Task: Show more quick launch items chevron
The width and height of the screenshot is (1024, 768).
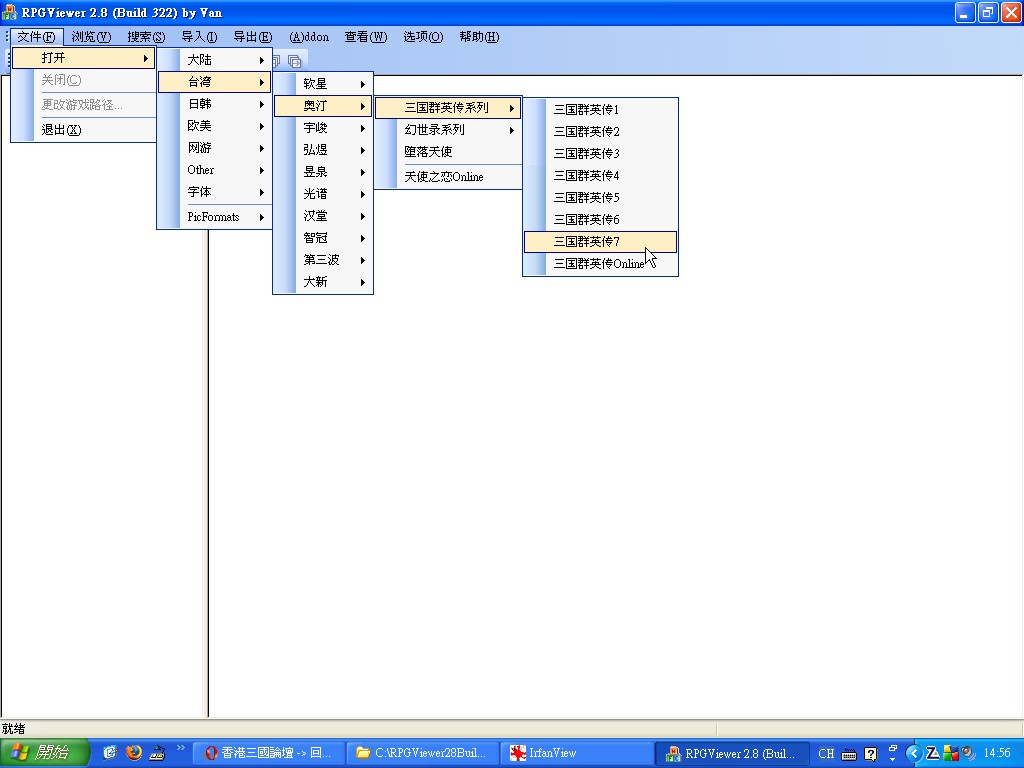Action: [x=180, y=748]
